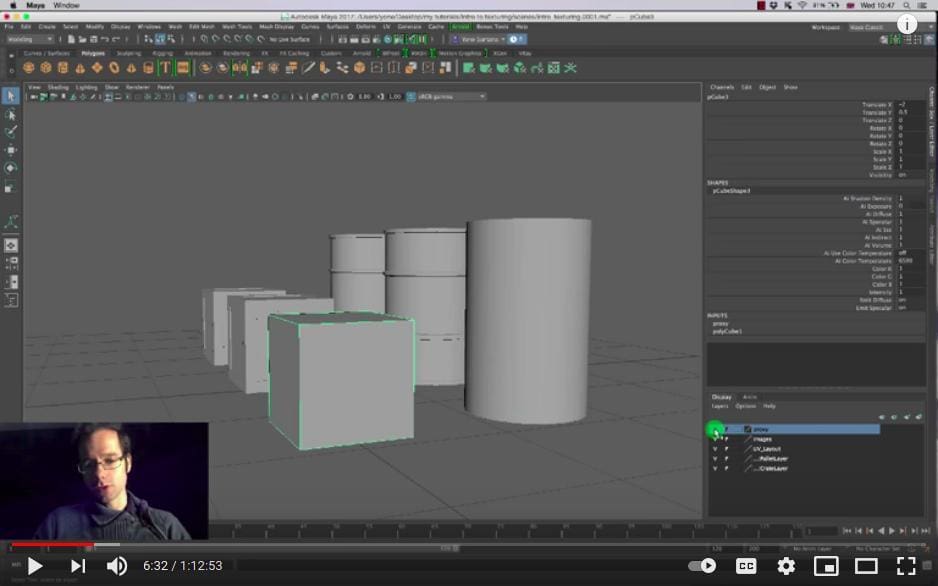Click the Save Scene icon
This screenshot has width=938, height=586.
(93, 39)
